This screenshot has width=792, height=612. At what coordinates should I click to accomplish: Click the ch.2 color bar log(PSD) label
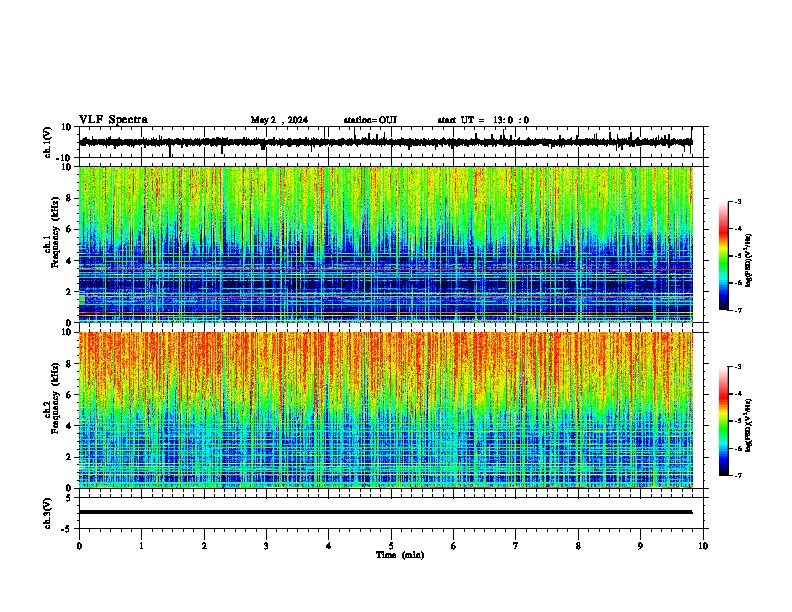tap(749, 425)
